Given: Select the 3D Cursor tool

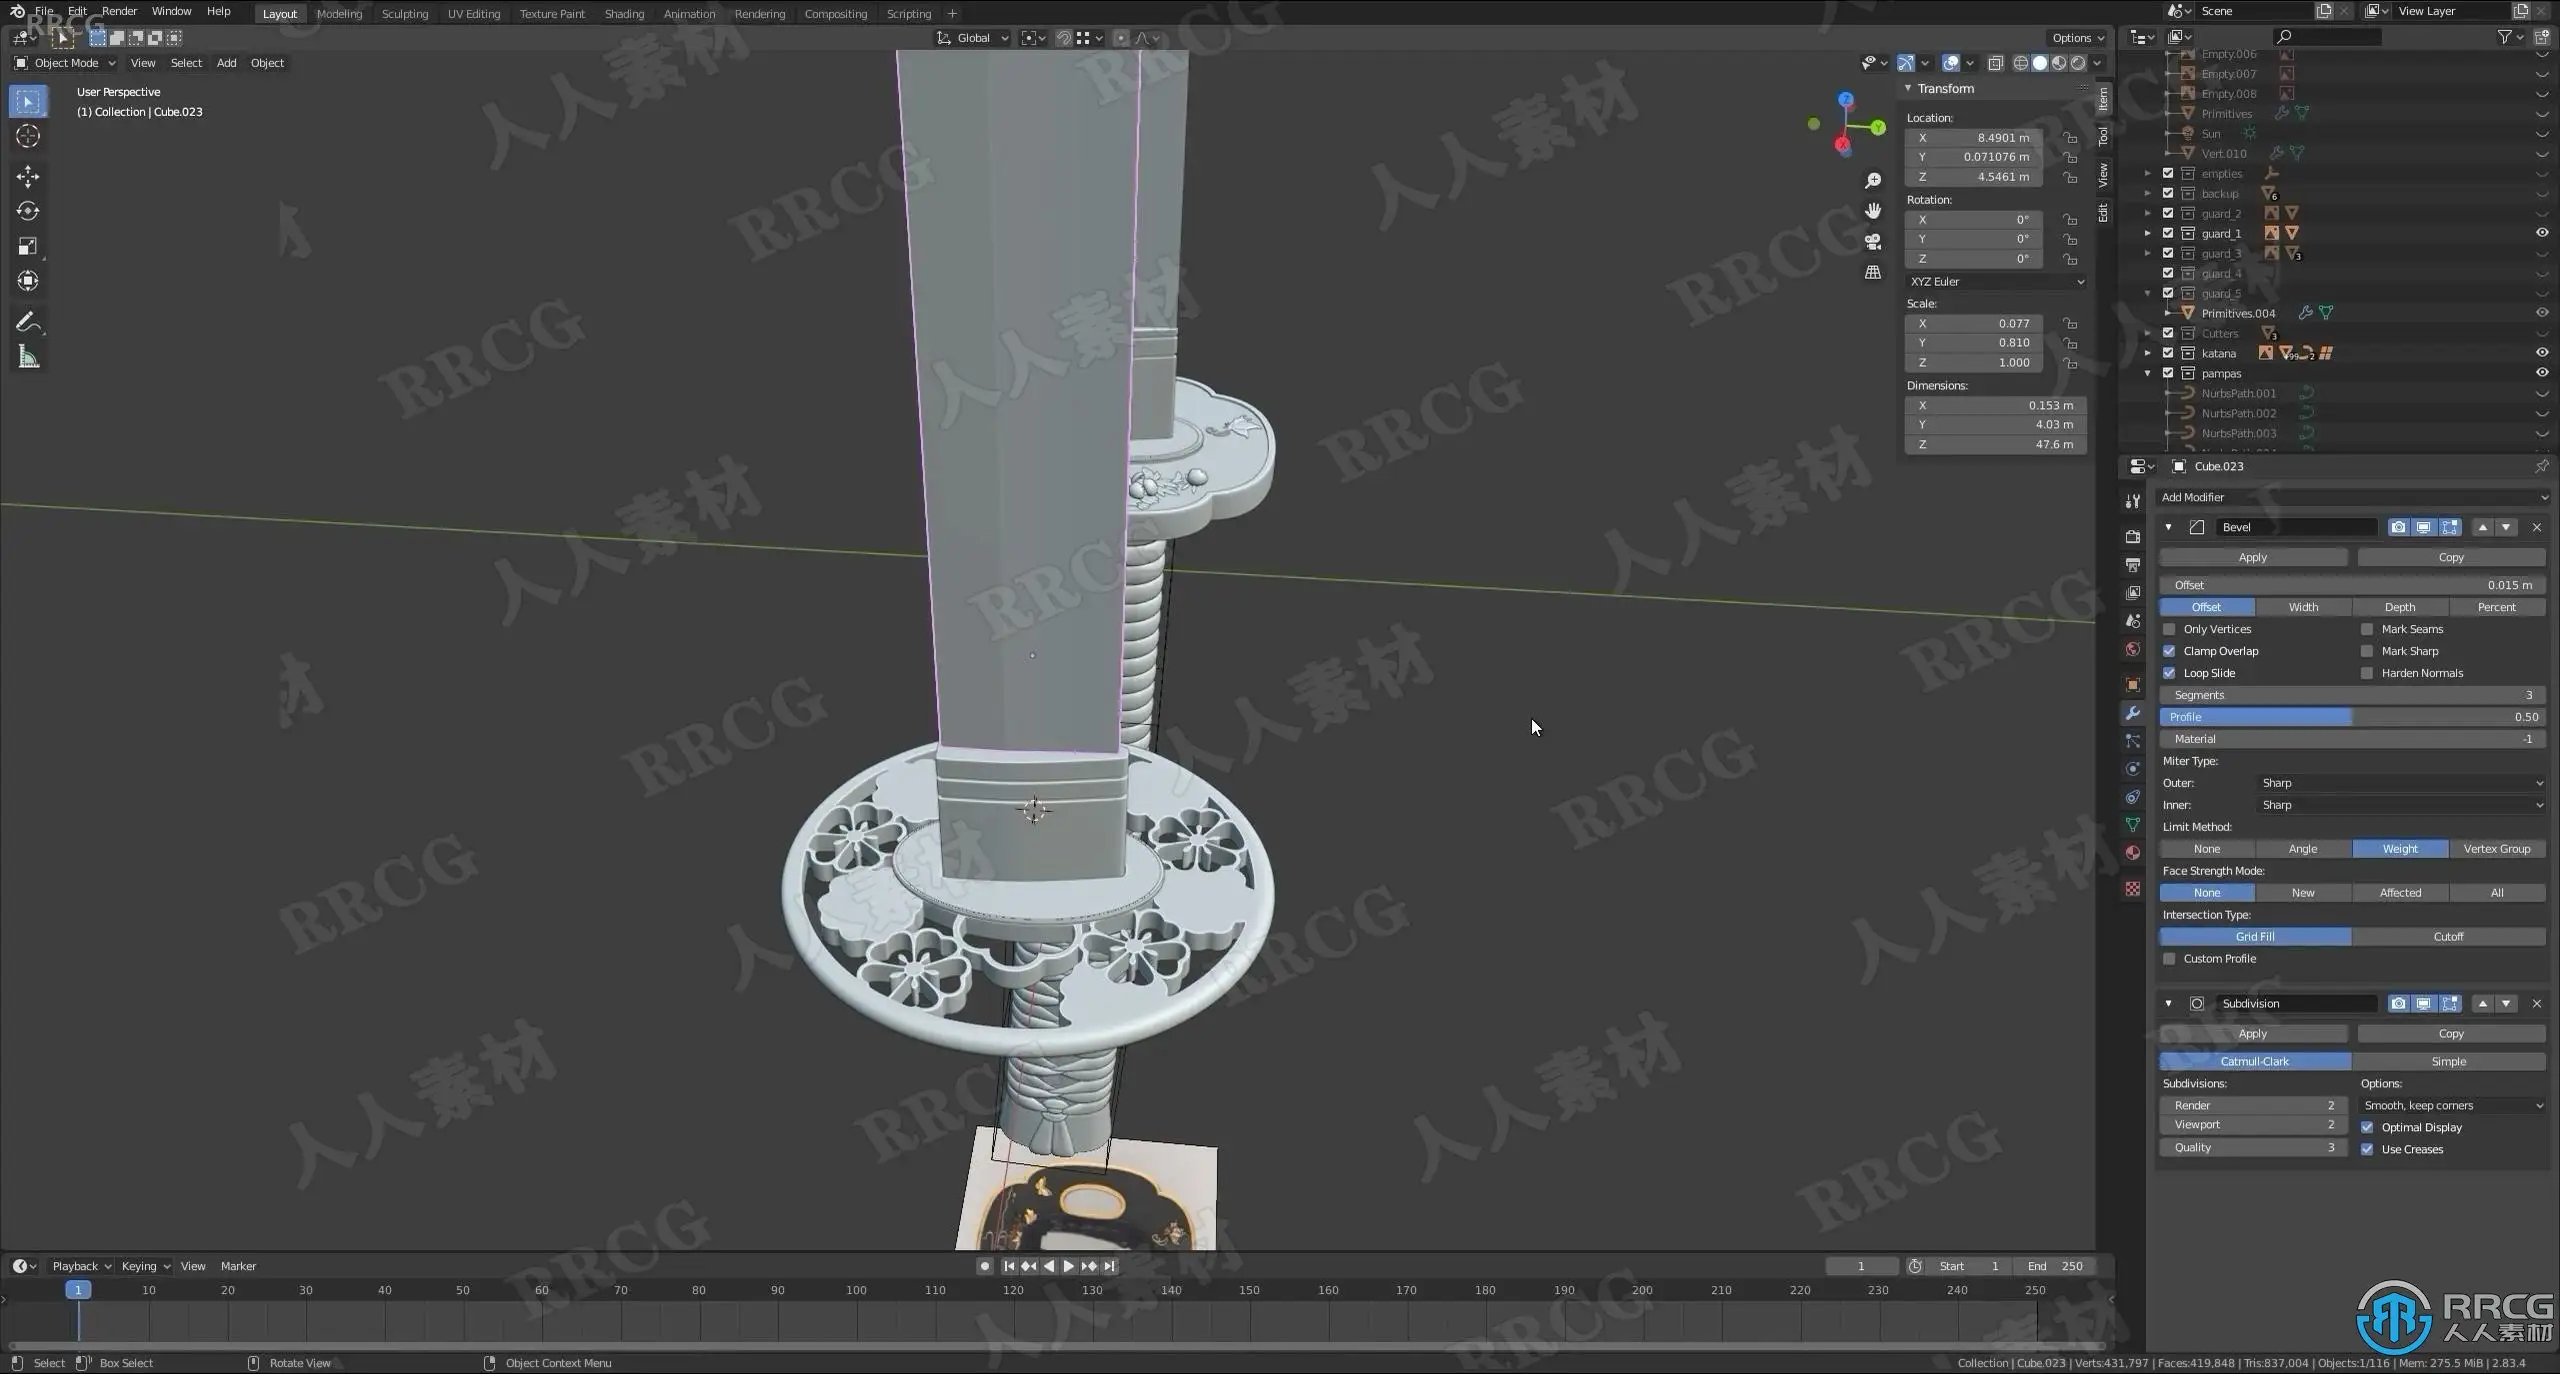Looking at the screenshot, I should pos(28,136).
